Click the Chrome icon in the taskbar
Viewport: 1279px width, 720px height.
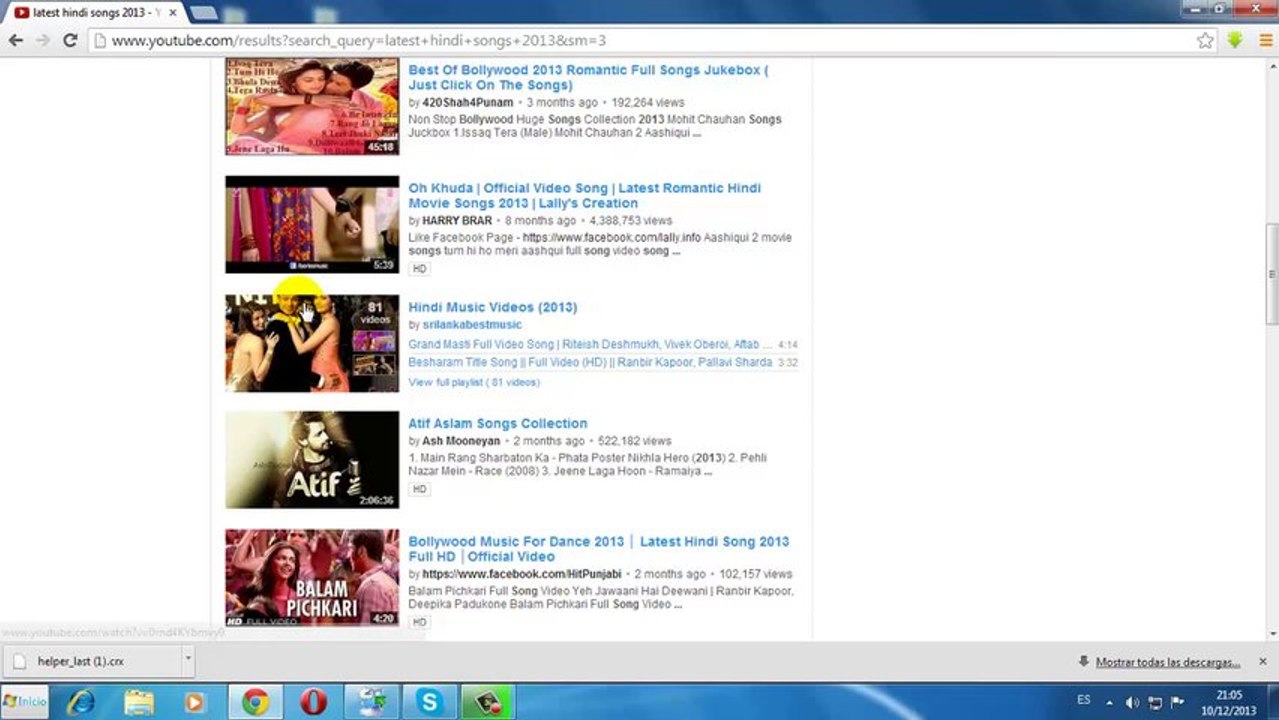coord(255,702)
